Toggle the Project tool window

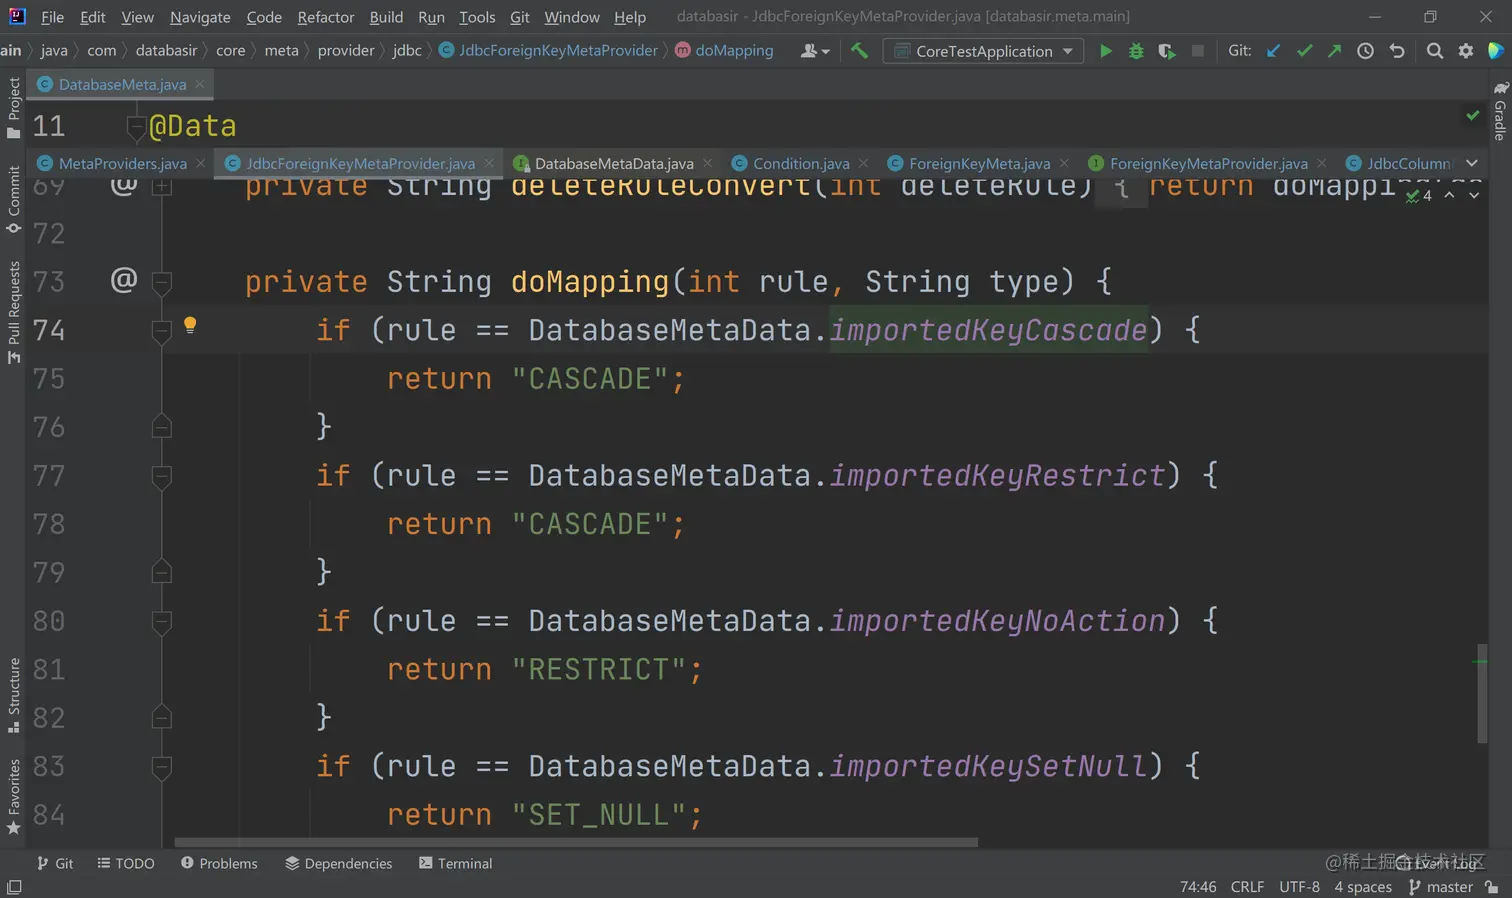13,108
